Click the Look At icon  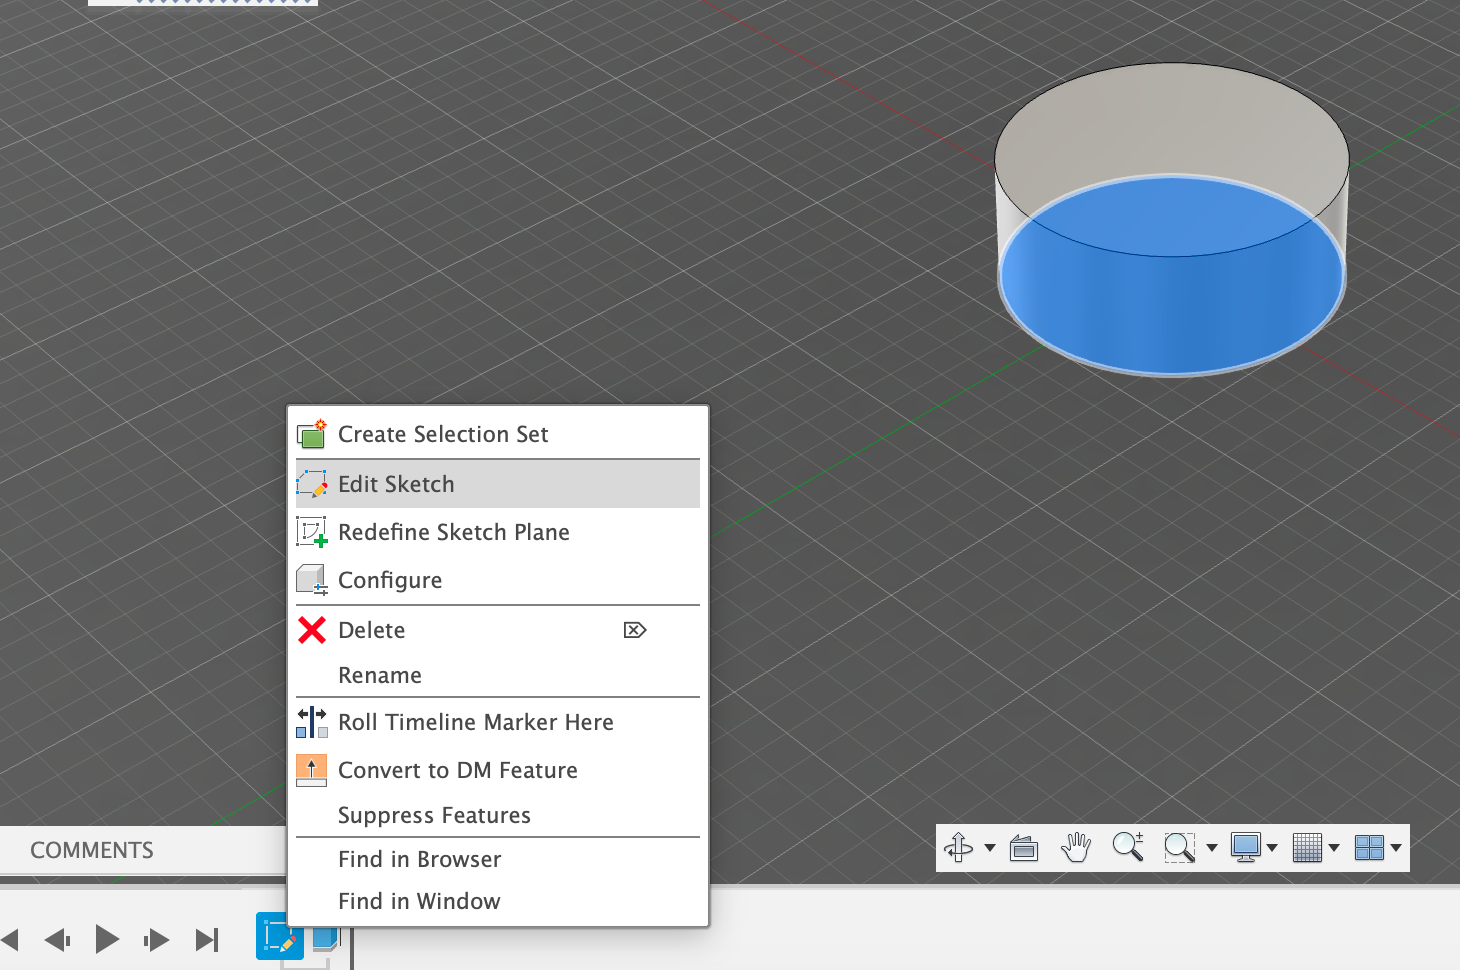[x=1023, y=848]
